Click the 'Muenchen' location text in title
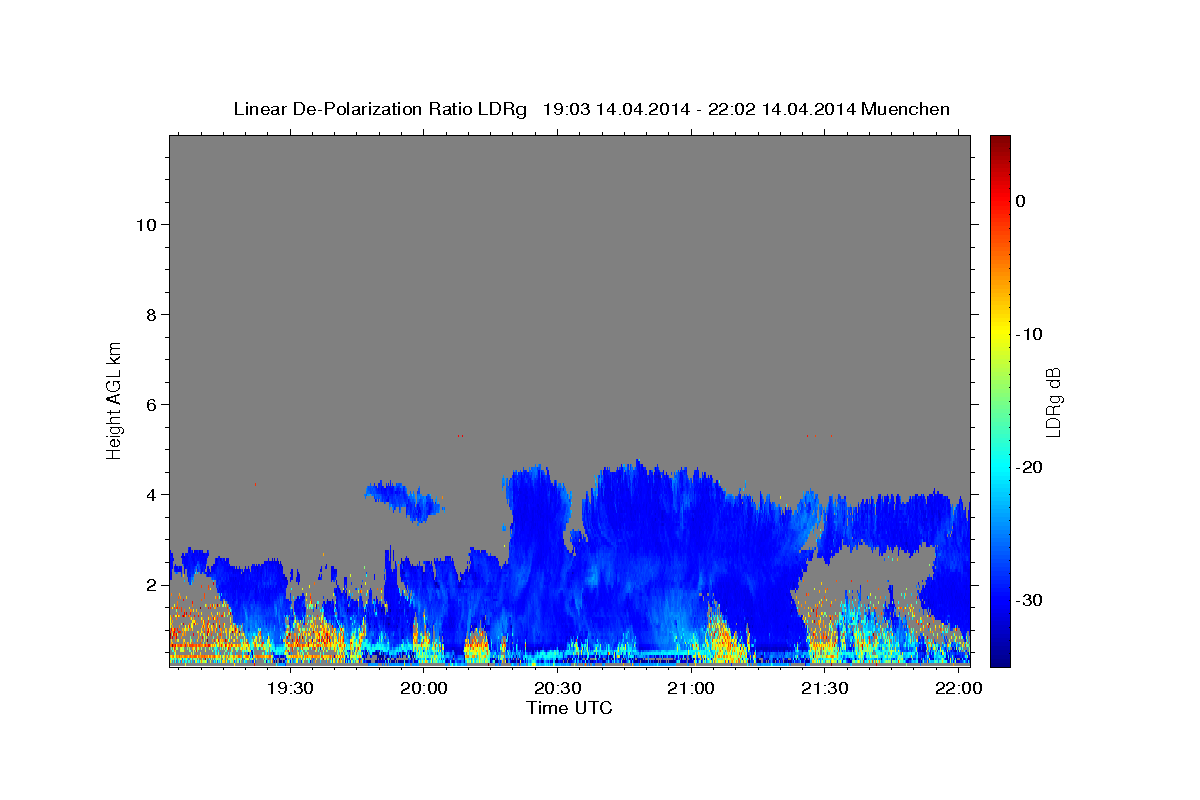The width and height of the screenshot is (1200, 800). point(905,109)
